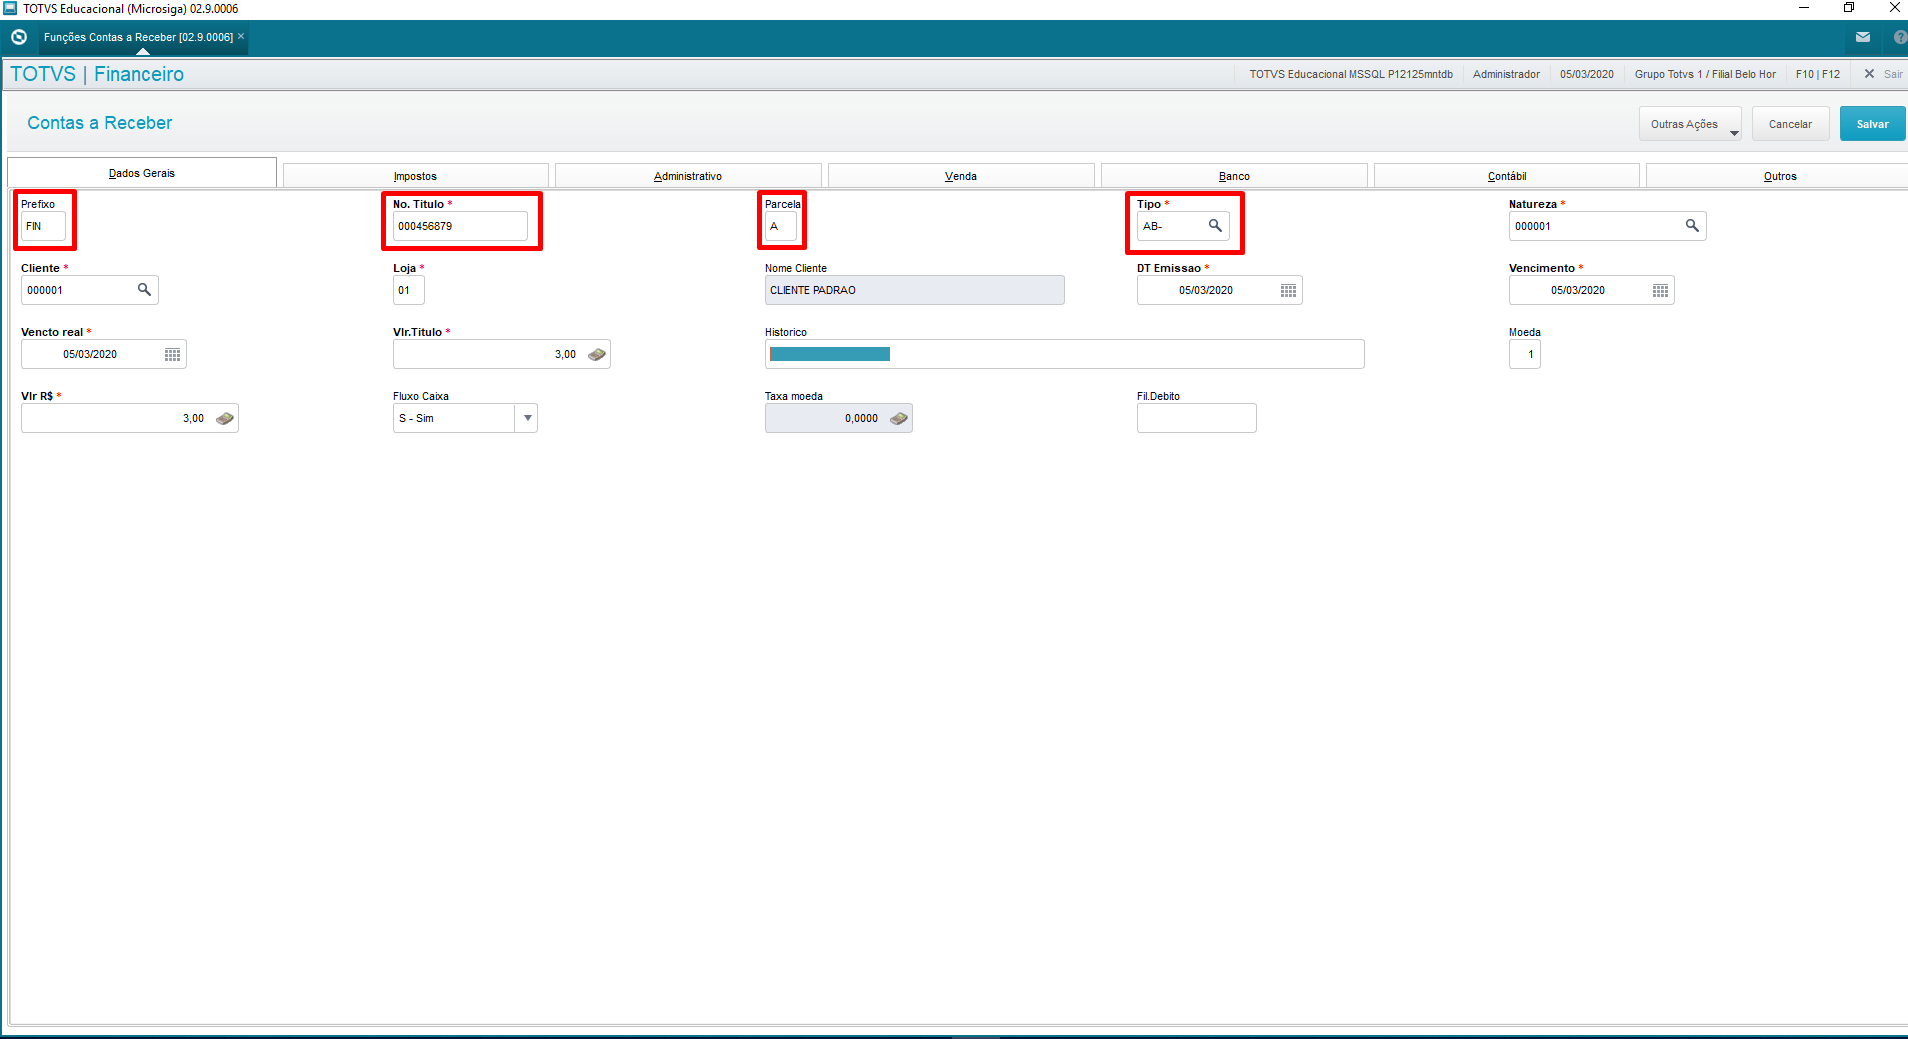
Task: Click the TOTVS Educacional MSSQL P12125mntdb environment label
Action: 1351,74
